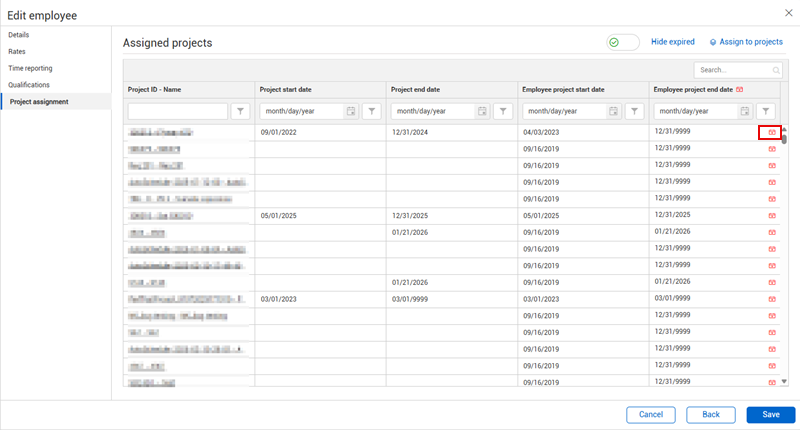Open calendar picker for Project end date filter

coord(482,111)
